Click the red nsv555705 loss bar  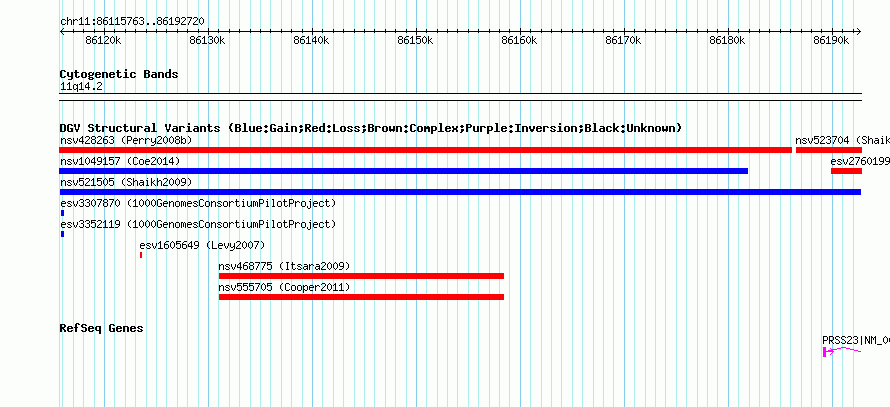[362, 297]
